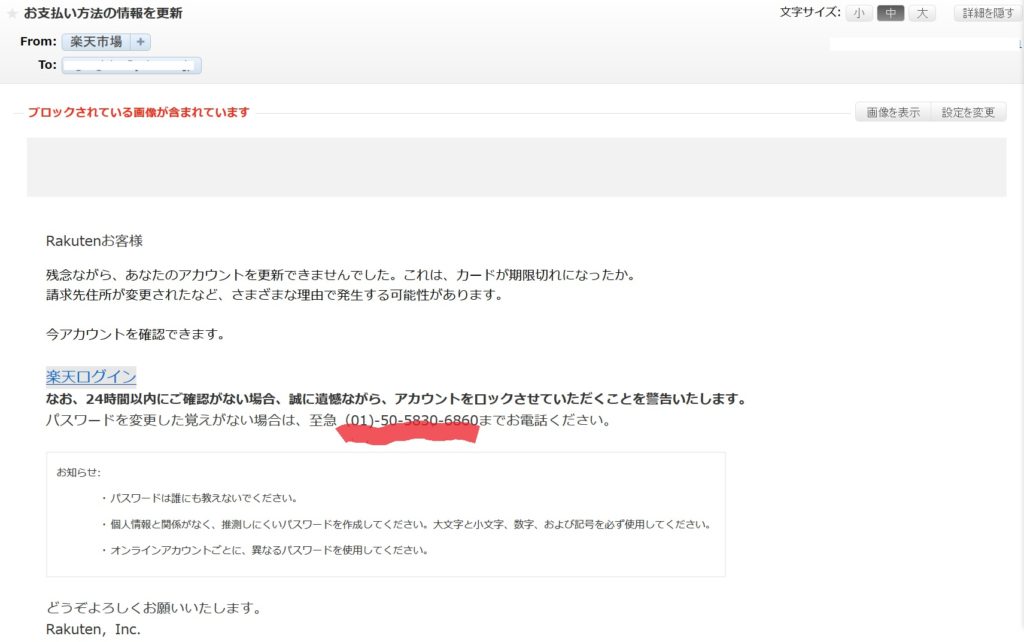Click the email subject お支払い方法の情報を更新
Screen dimensions: 1024x642
coord(103,13)
